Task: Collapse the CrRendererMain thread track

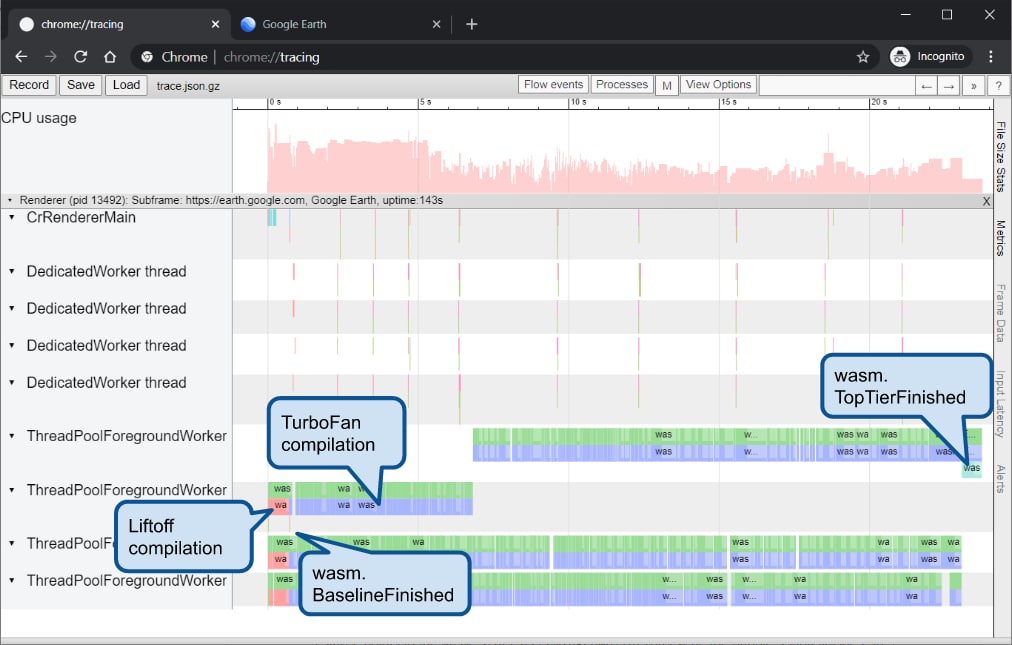Action: (12, 217)
